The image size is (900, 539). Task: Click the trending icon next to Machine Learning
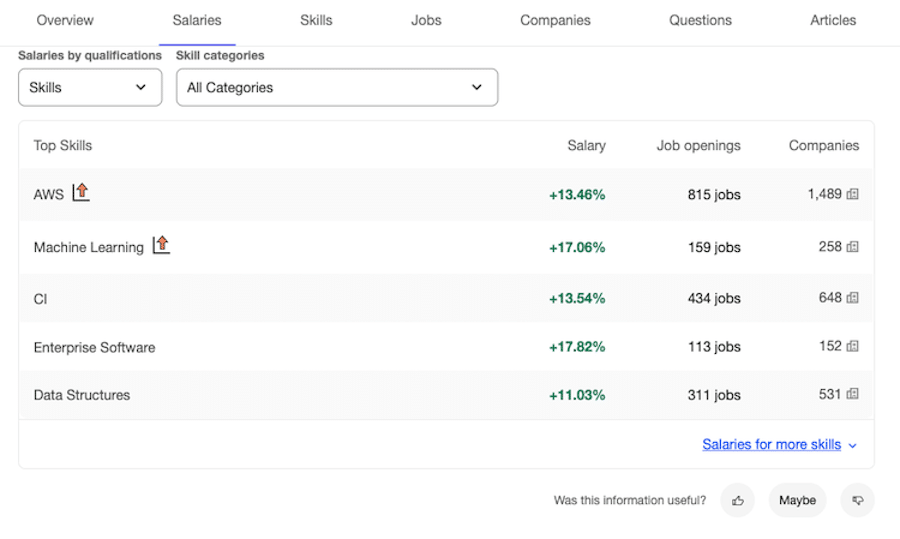[x=161, y=245]
